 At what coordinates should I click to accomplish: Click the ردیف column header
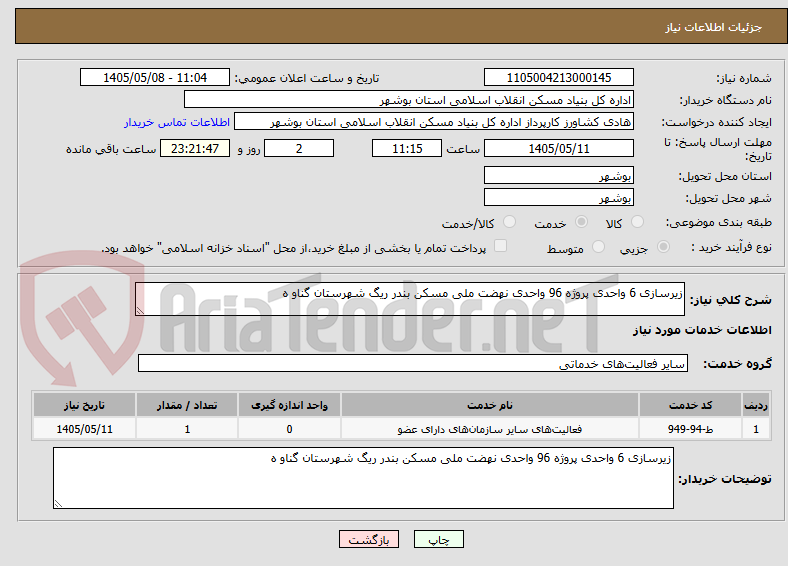(756, 405)
